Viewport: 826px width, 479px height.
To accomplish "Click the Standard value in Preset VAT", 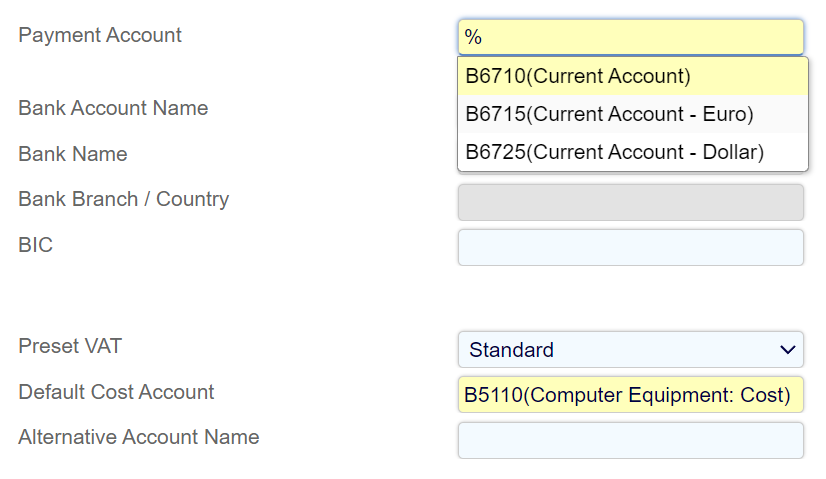I will (x=511, y=350).
